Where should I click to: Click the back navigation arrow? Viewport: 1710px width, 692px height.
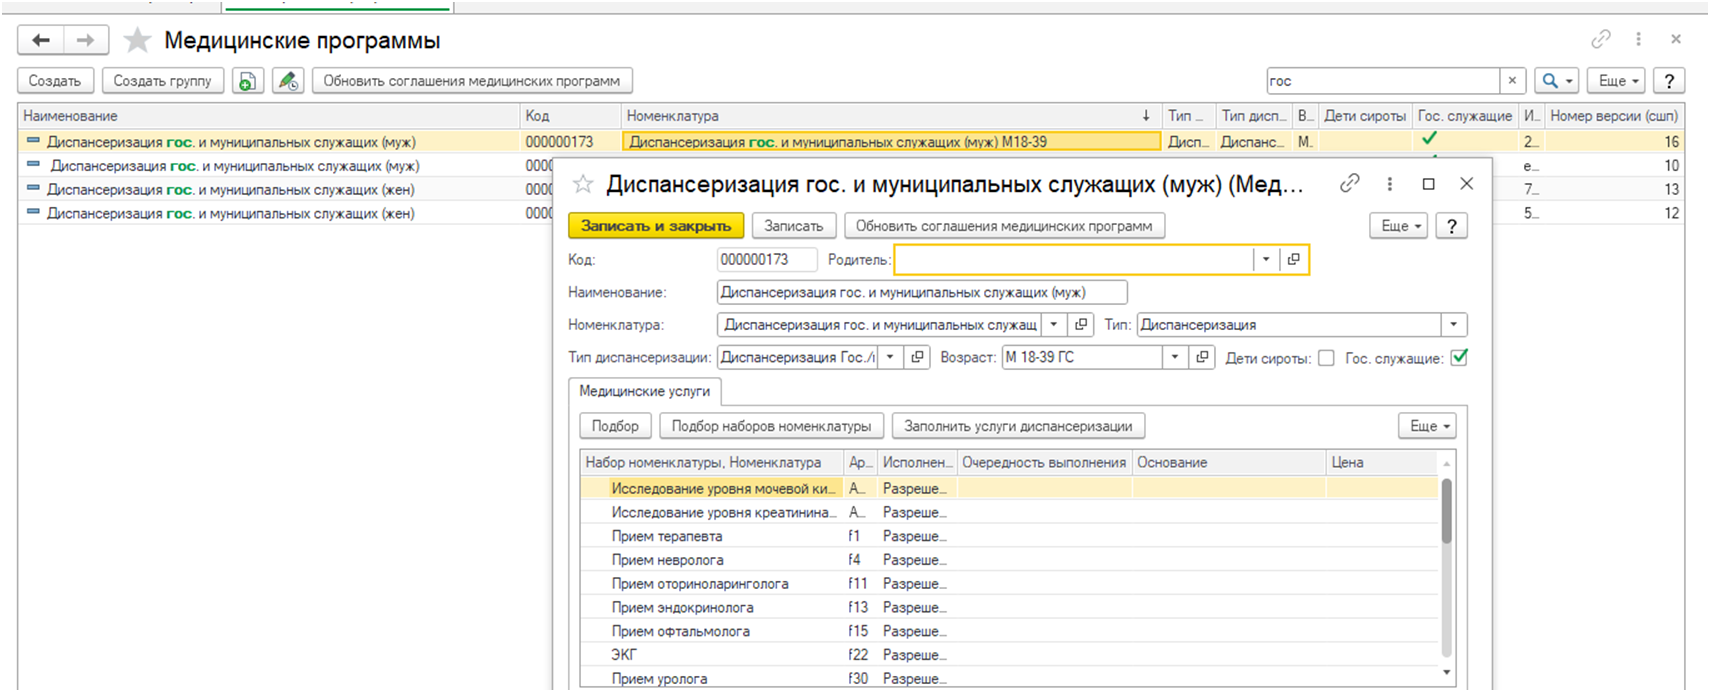point(41,40)
